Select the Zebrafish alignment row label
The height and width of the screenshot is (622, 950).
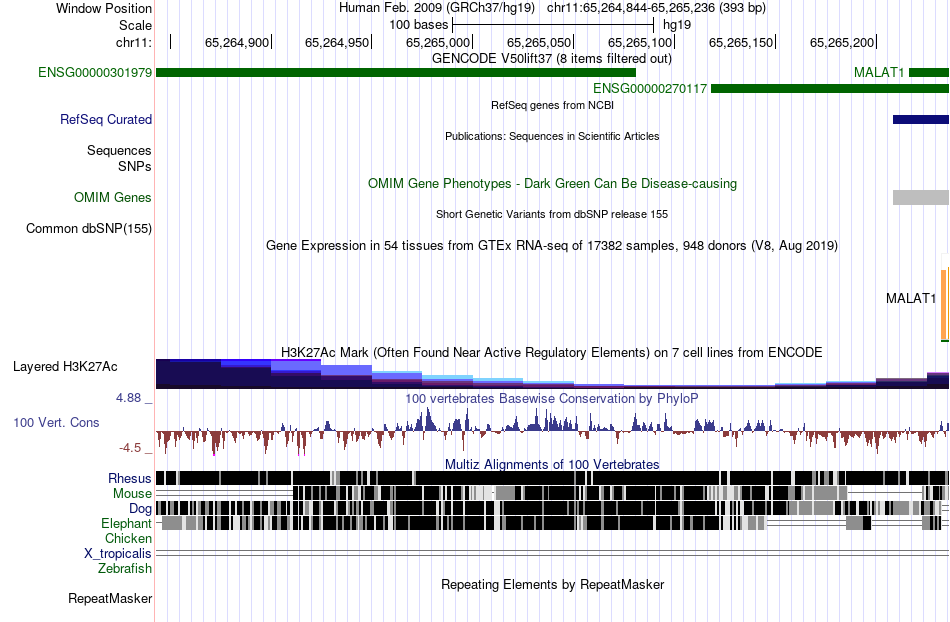pos(125,569)
